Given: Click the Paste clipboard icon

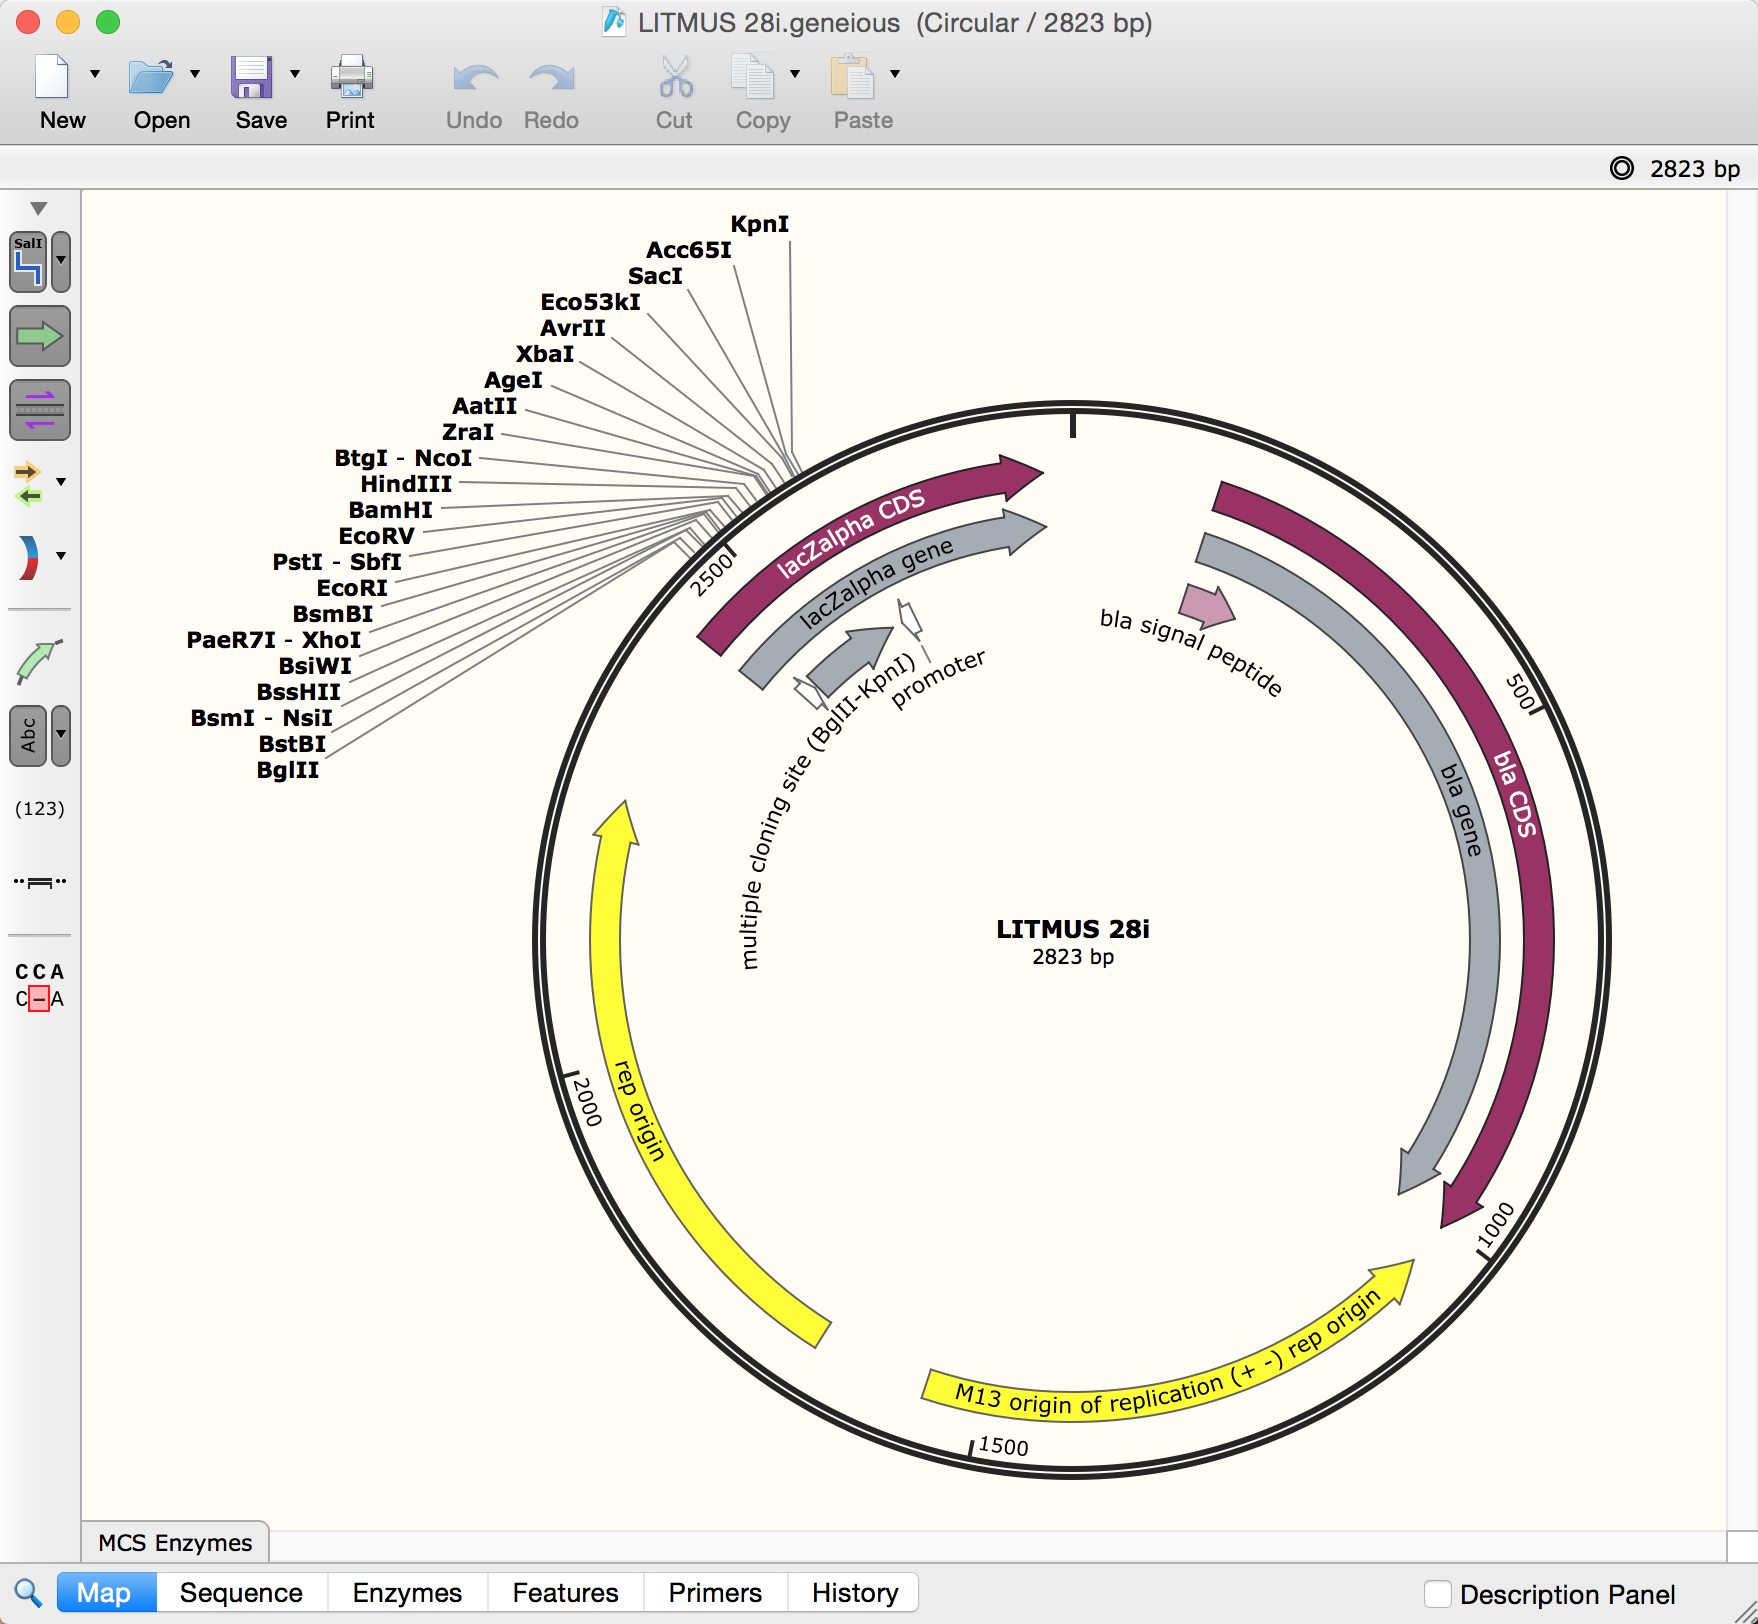Looking at the screenshot, I should coord(853,77).
